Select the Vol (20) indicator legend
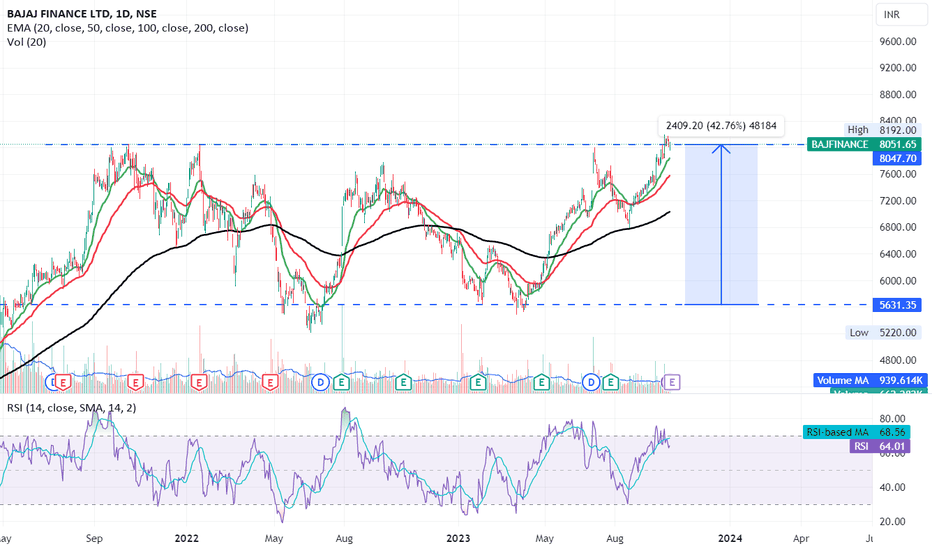 click(x=26, y=42)
